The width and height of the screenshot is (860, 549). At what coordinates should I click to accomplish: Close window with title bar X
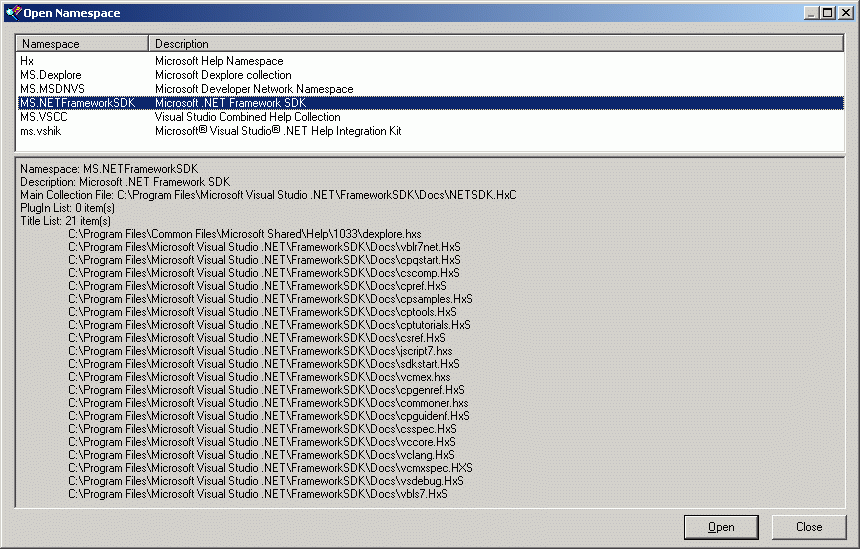coord(846,13)
